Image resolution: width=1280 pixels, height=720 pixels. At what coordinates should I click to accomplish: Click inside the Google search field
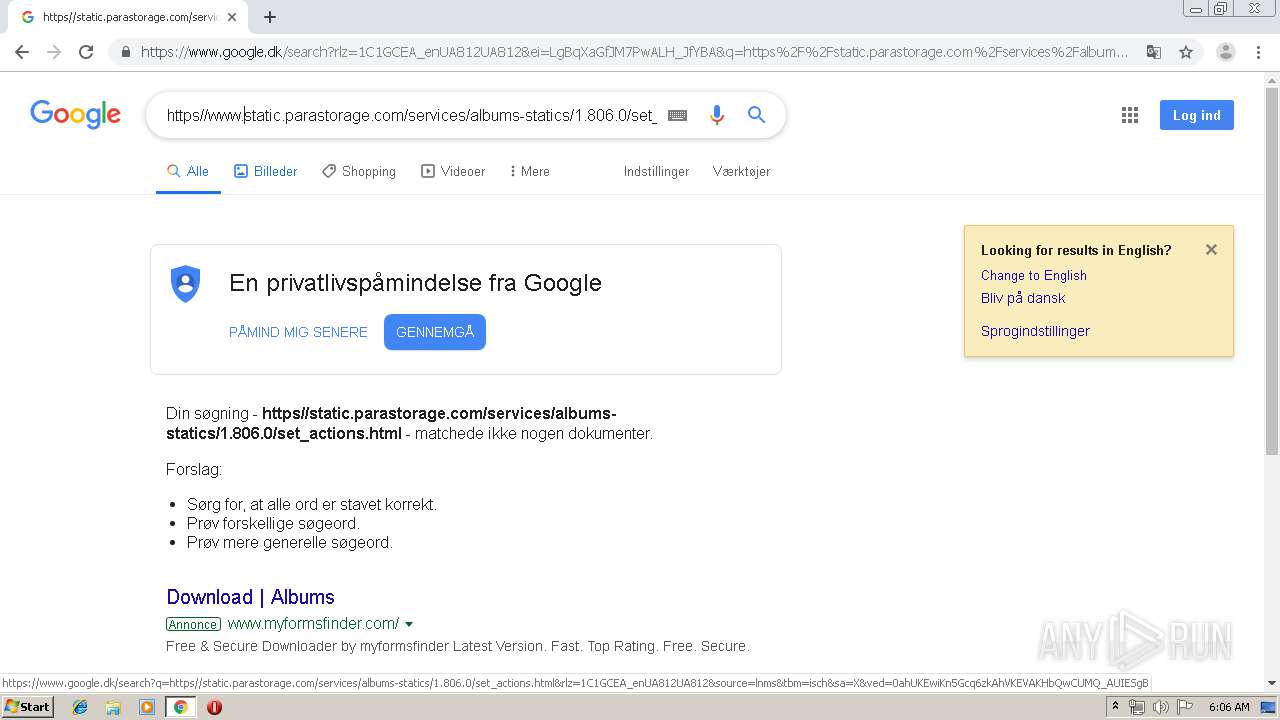411,115
